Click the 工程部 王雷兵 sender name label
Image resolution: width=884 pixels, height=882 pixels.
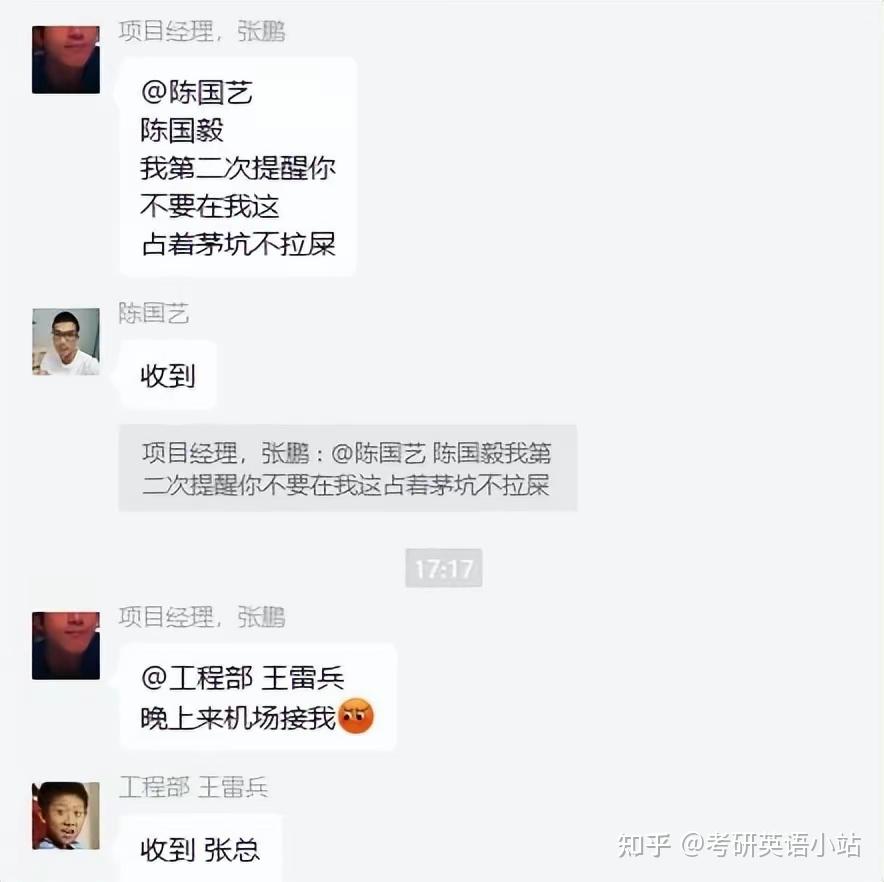(193, 787)
